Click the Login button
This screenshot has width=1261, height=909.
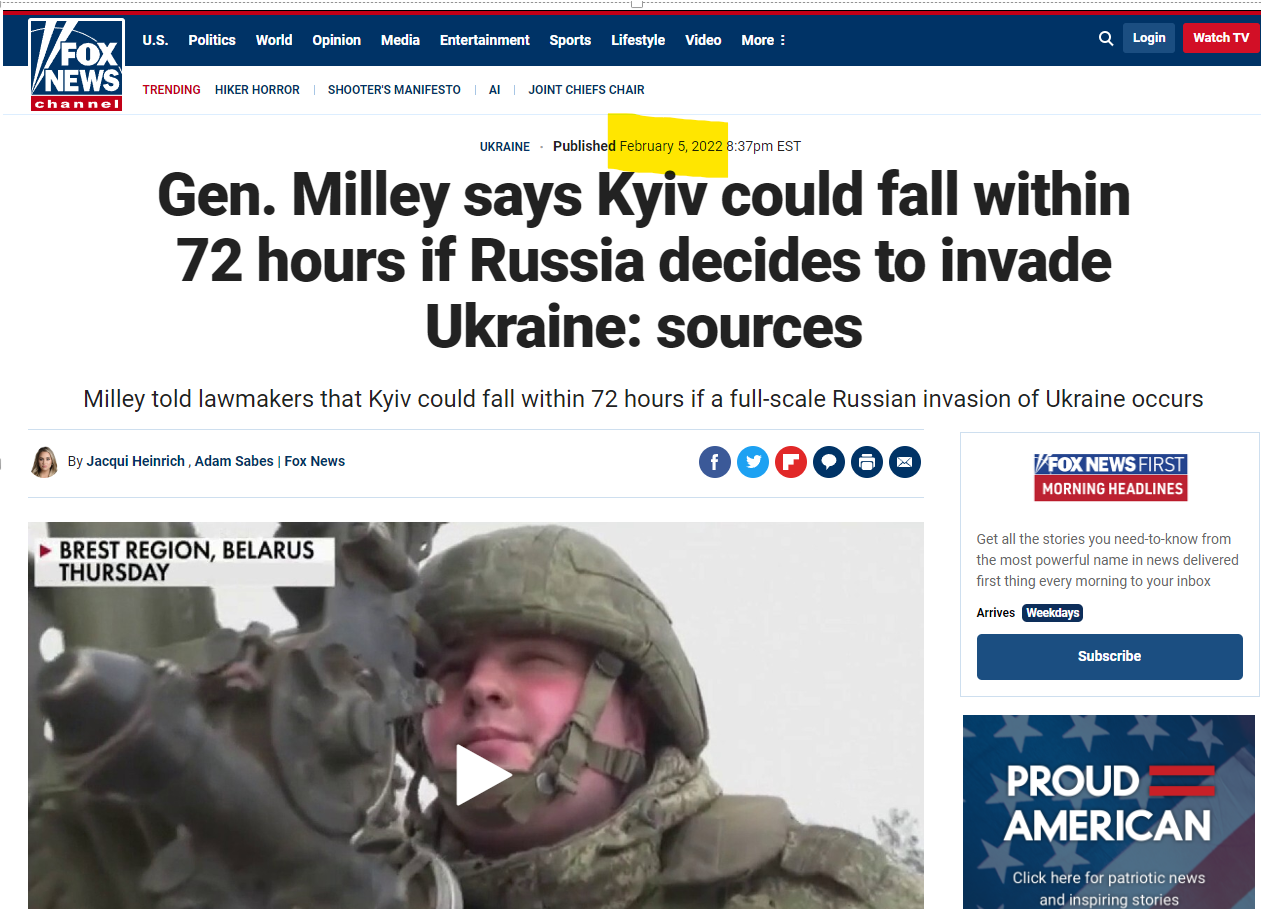(1149, 38)
